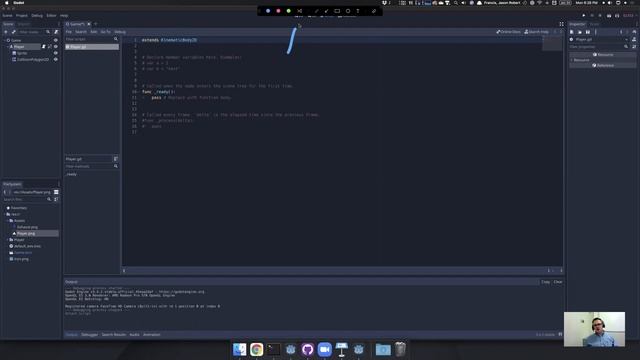
Task: Open the Help menu
Action: coord(64,16)
